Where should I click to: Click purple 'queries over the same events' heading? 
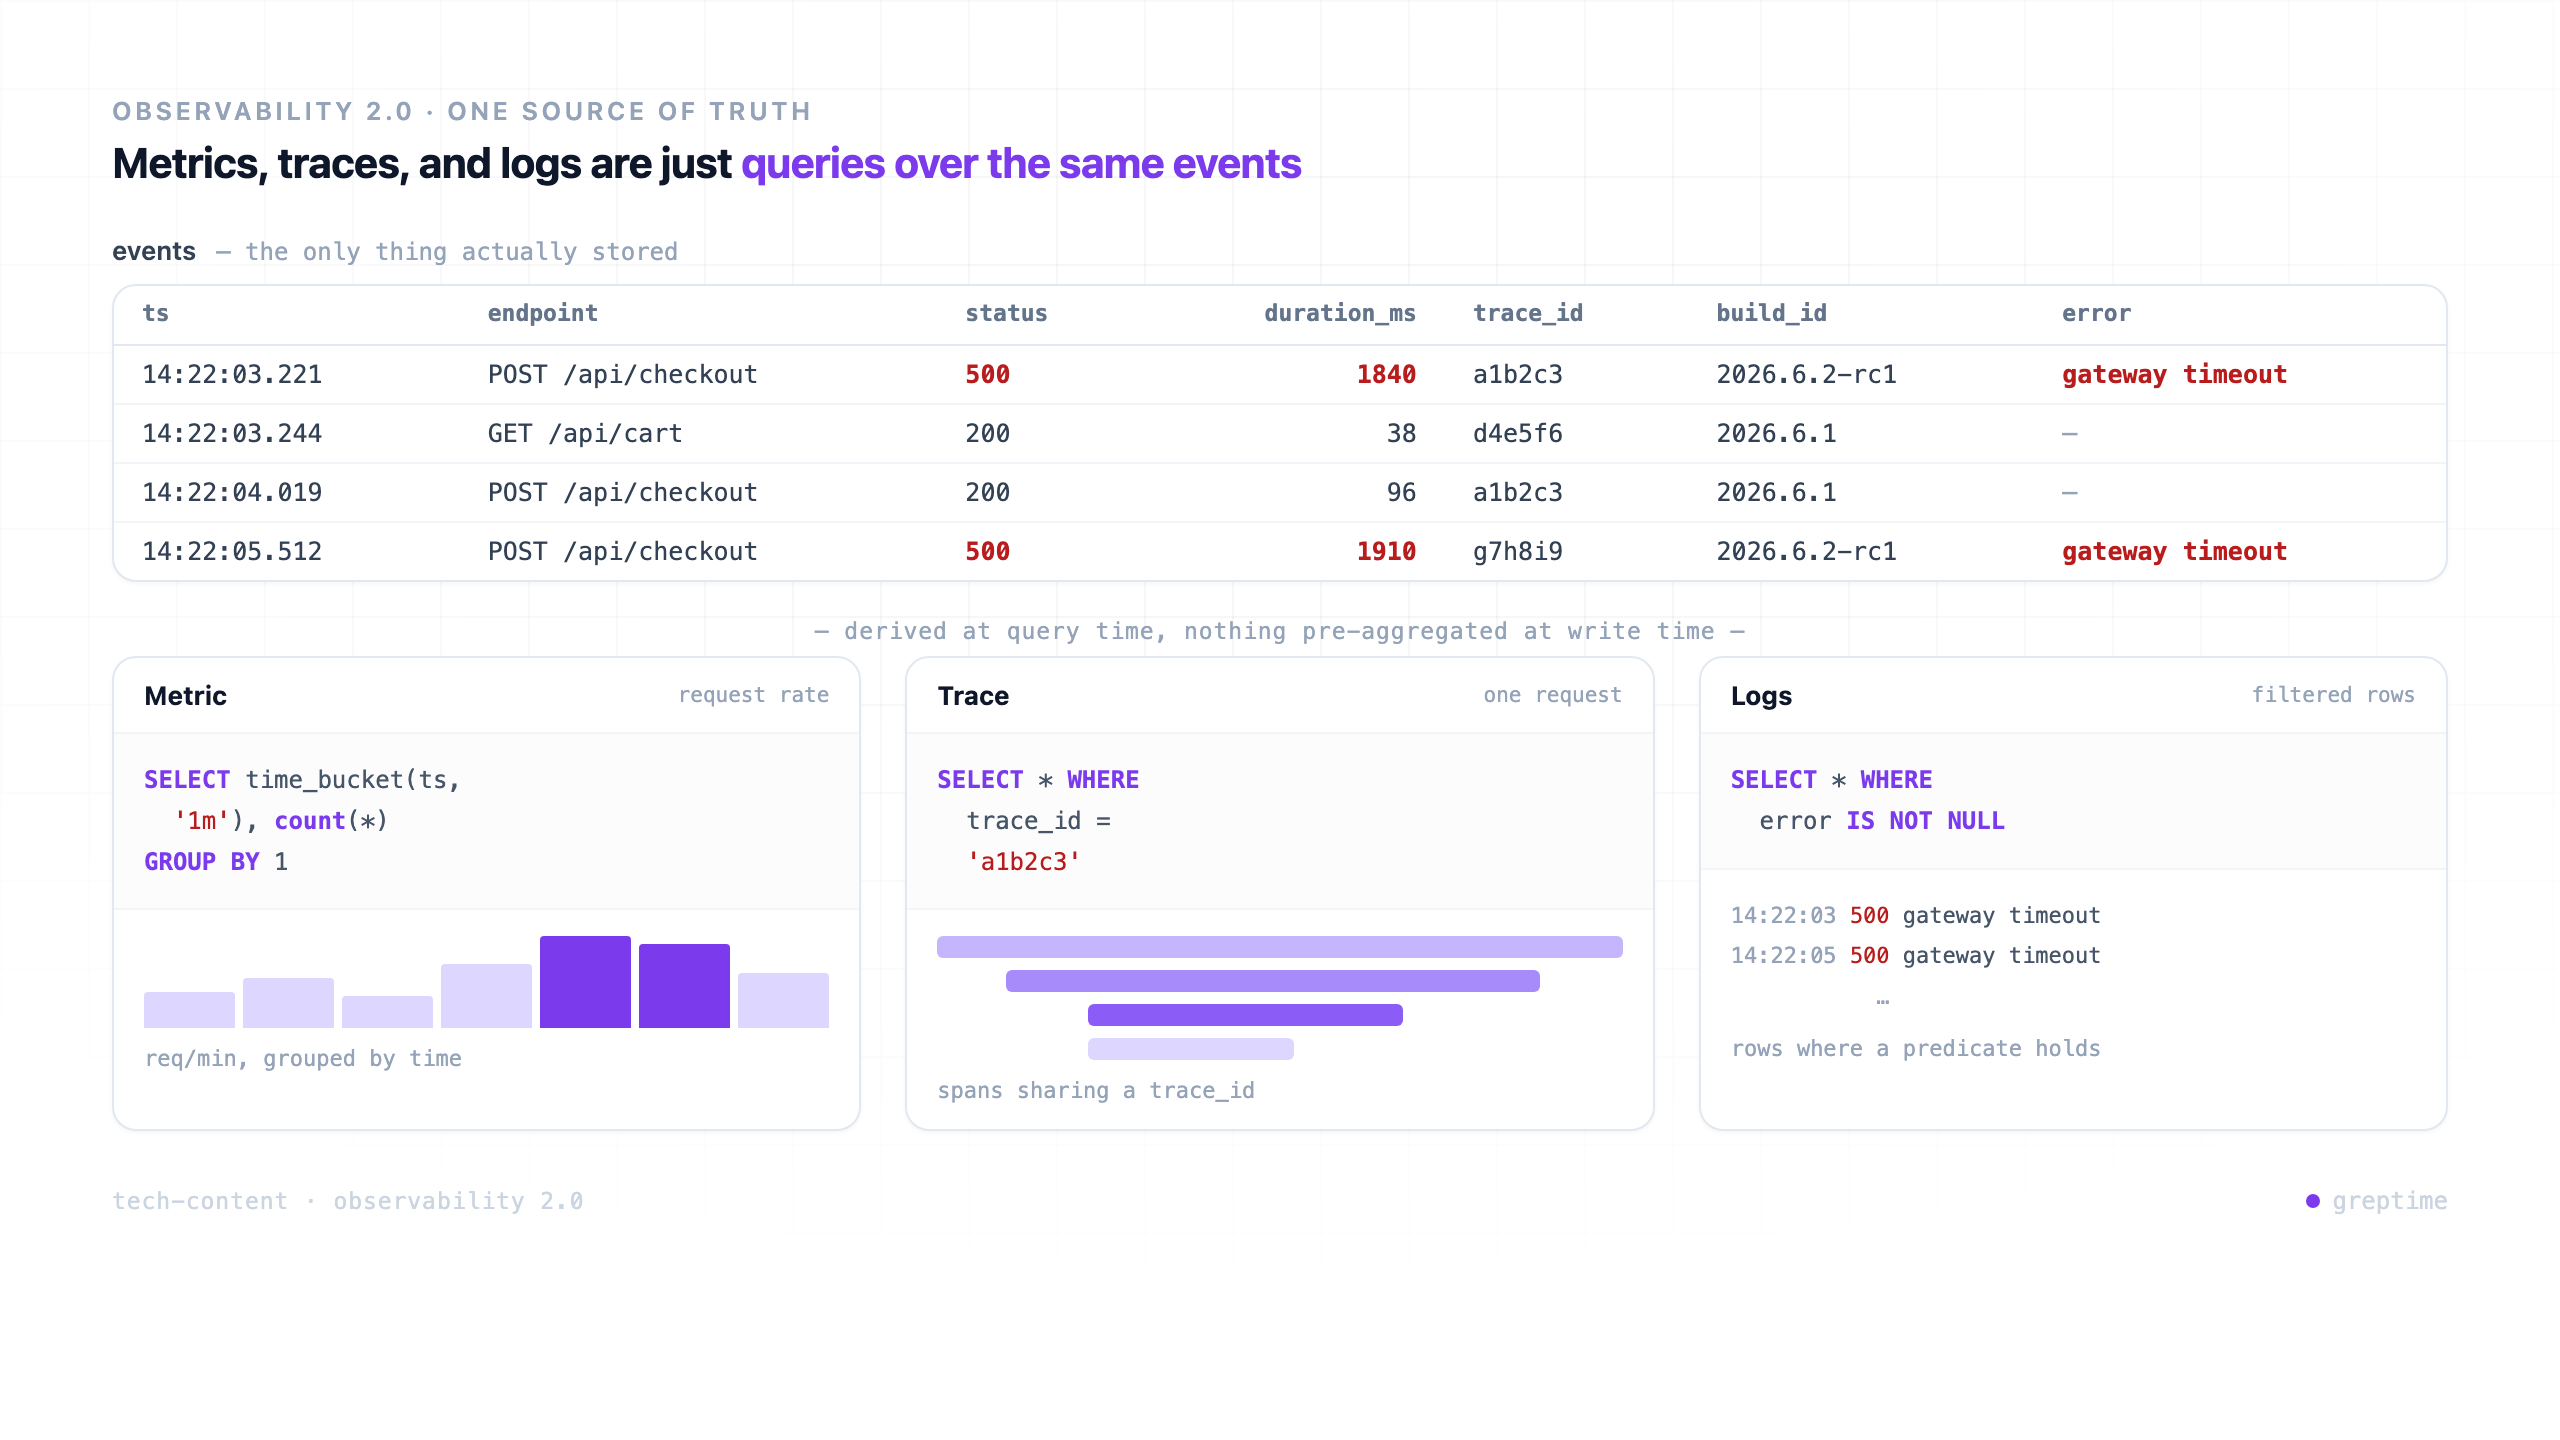click(1021, 164)
